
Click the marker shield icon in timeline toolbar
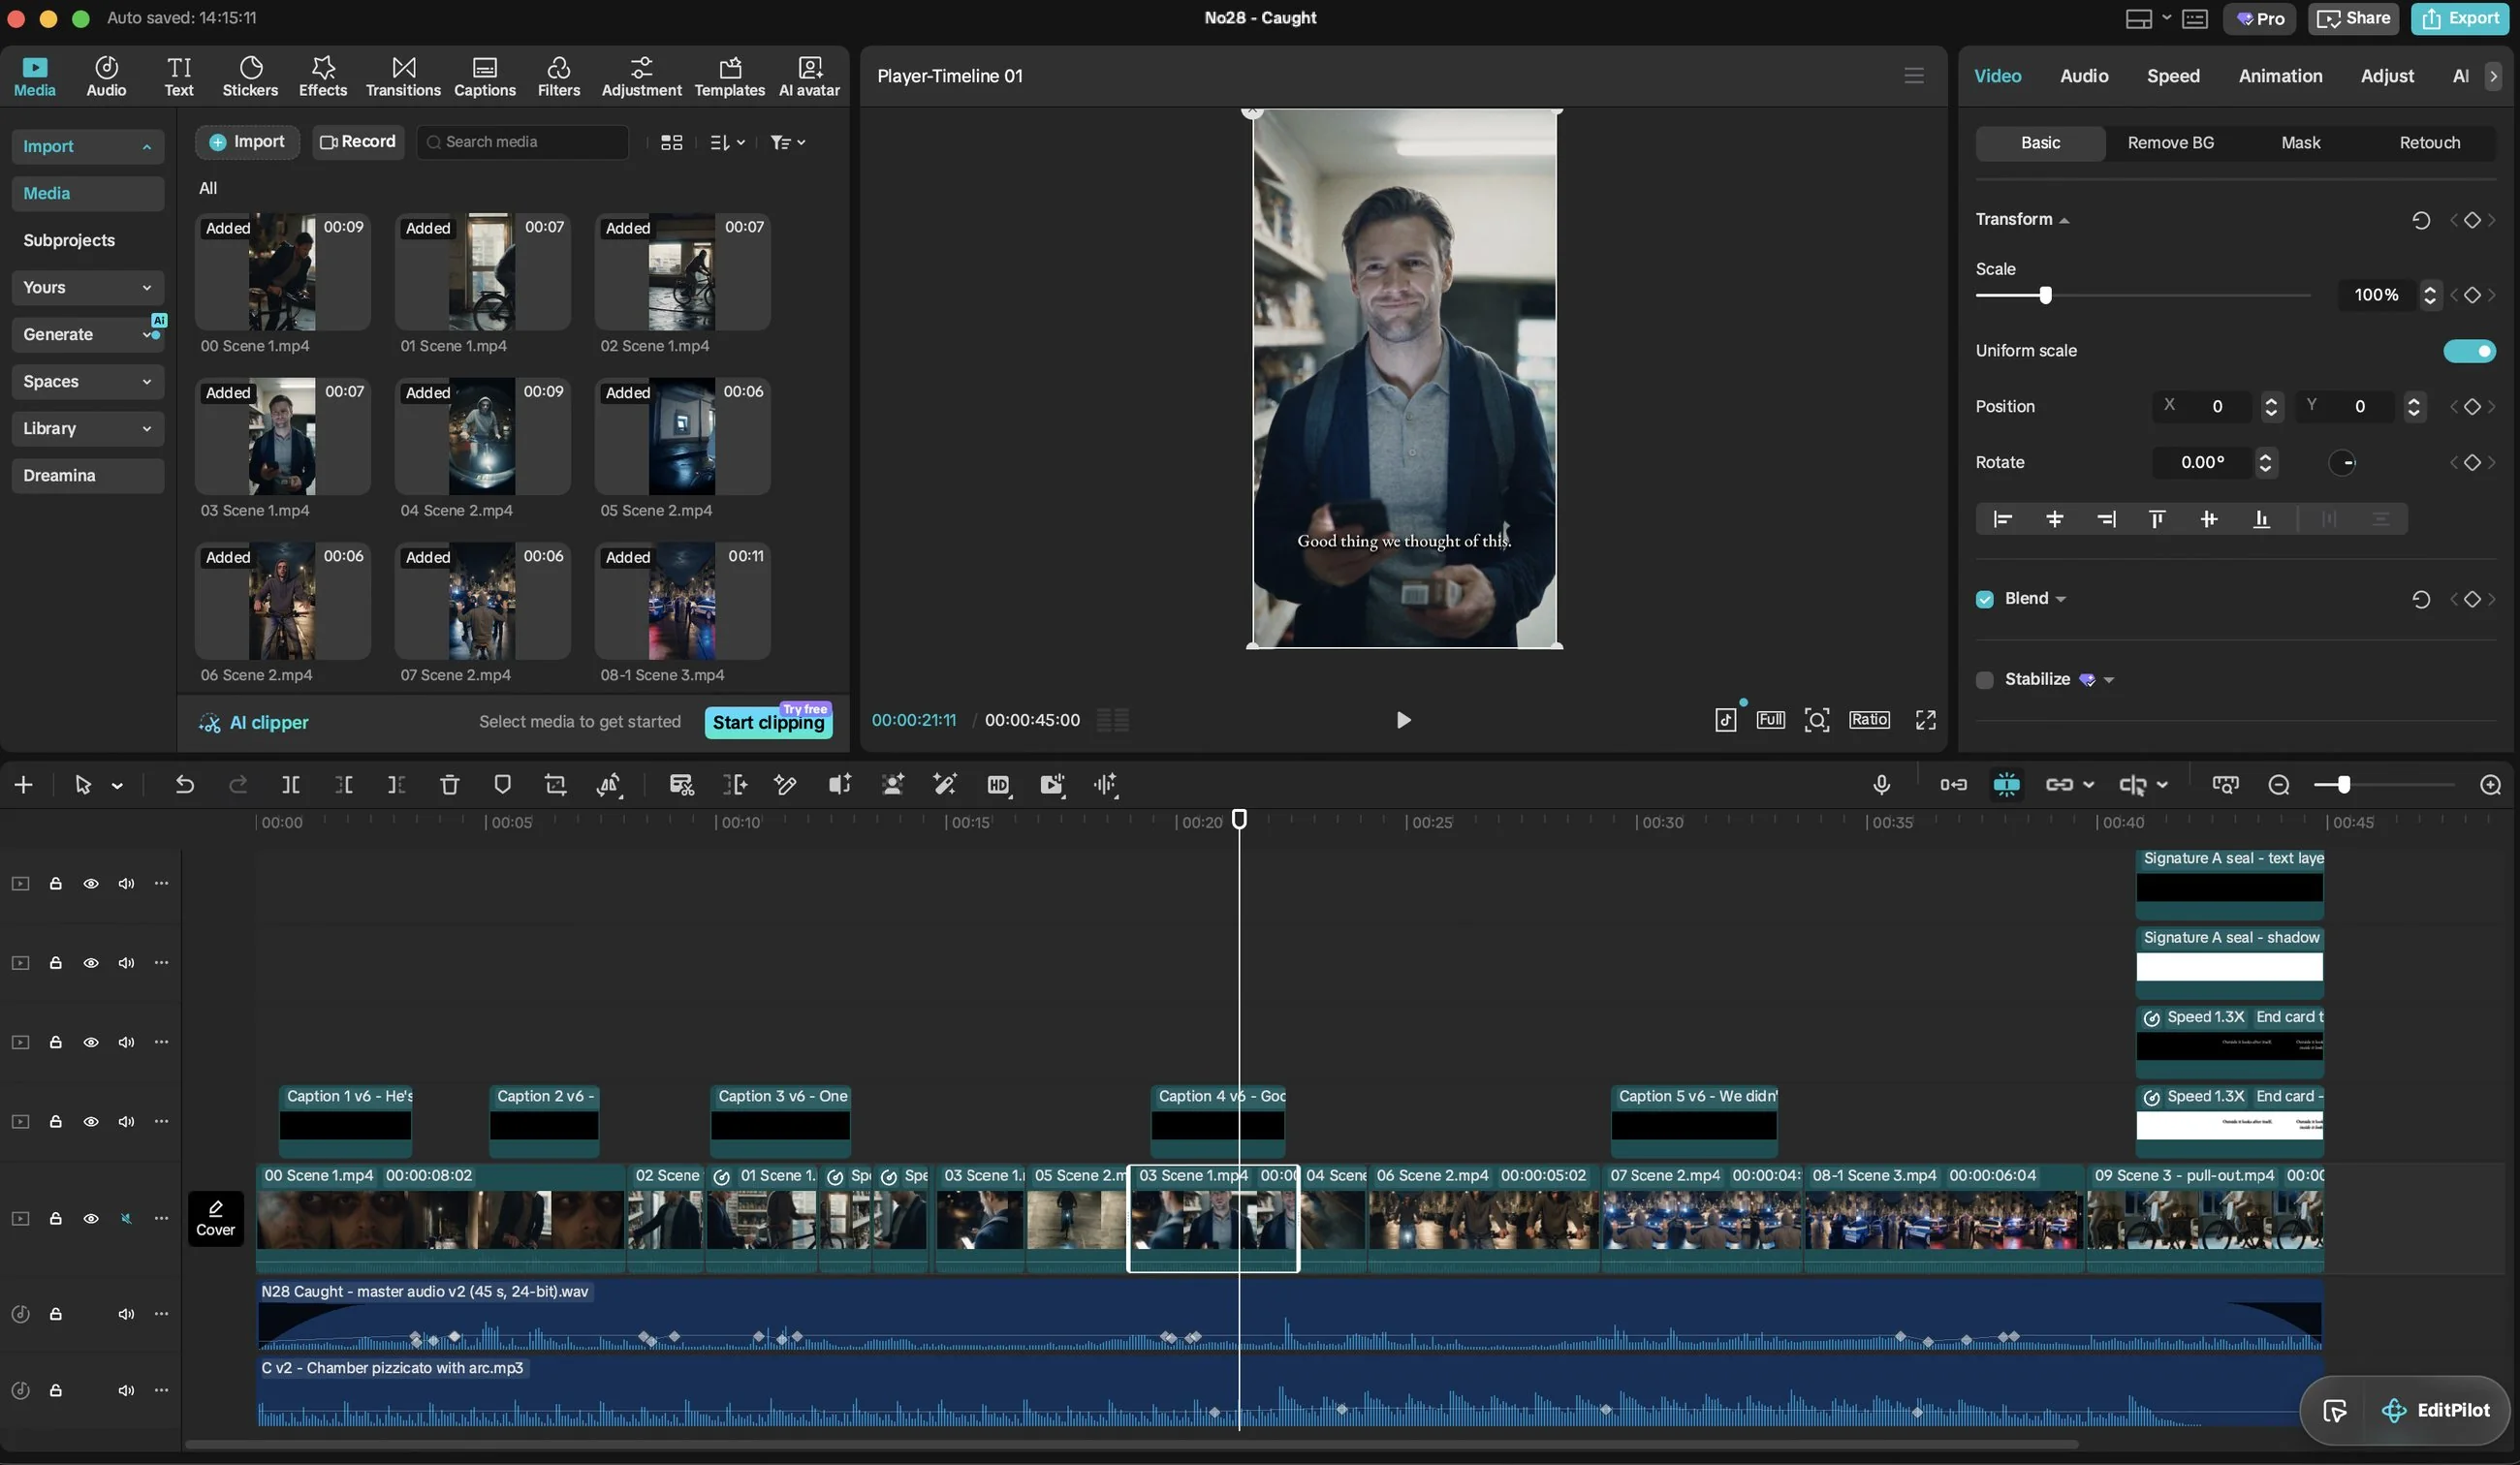click(503, 785)
